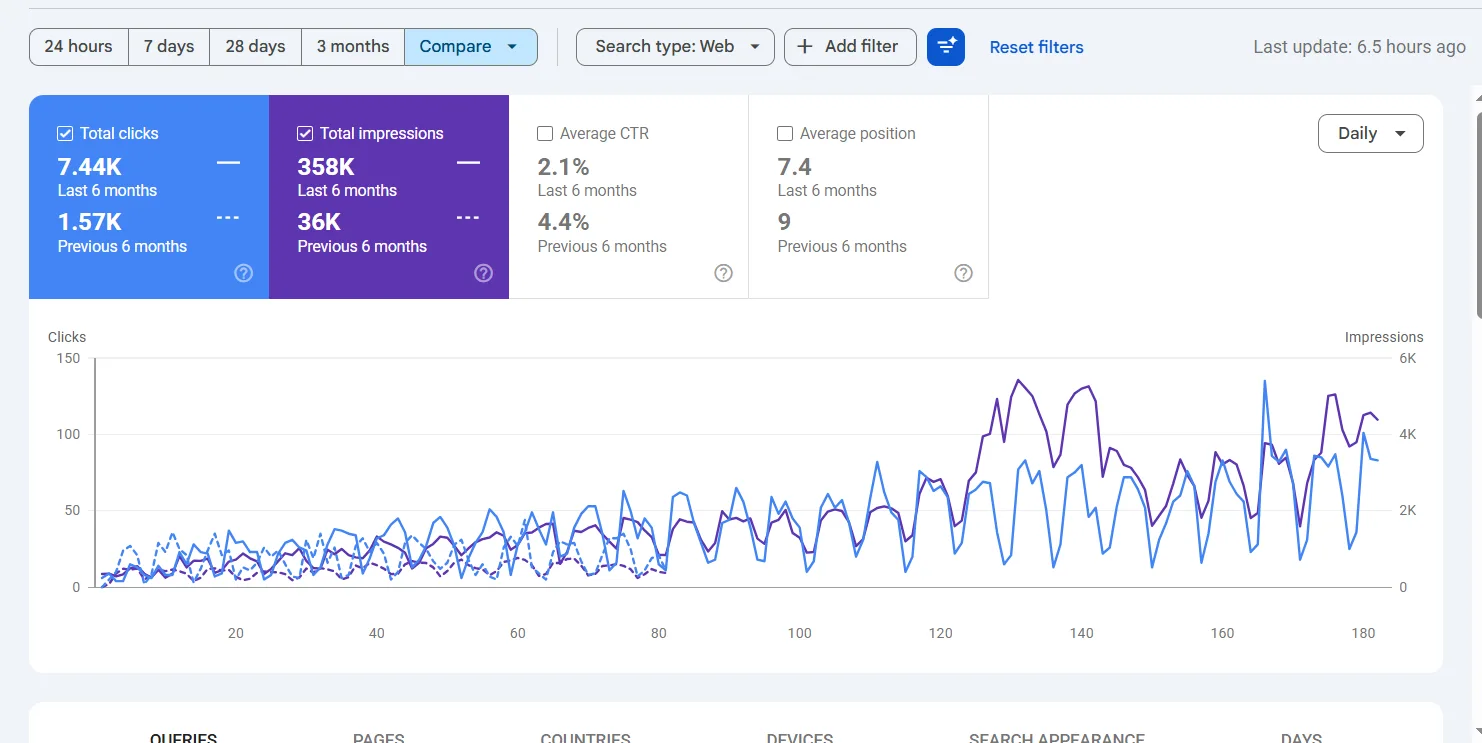The image size is (1482, 743).
Task: Click the 4.4% previous CTR value
Action: pyautogui.click(x=563, y=222)
